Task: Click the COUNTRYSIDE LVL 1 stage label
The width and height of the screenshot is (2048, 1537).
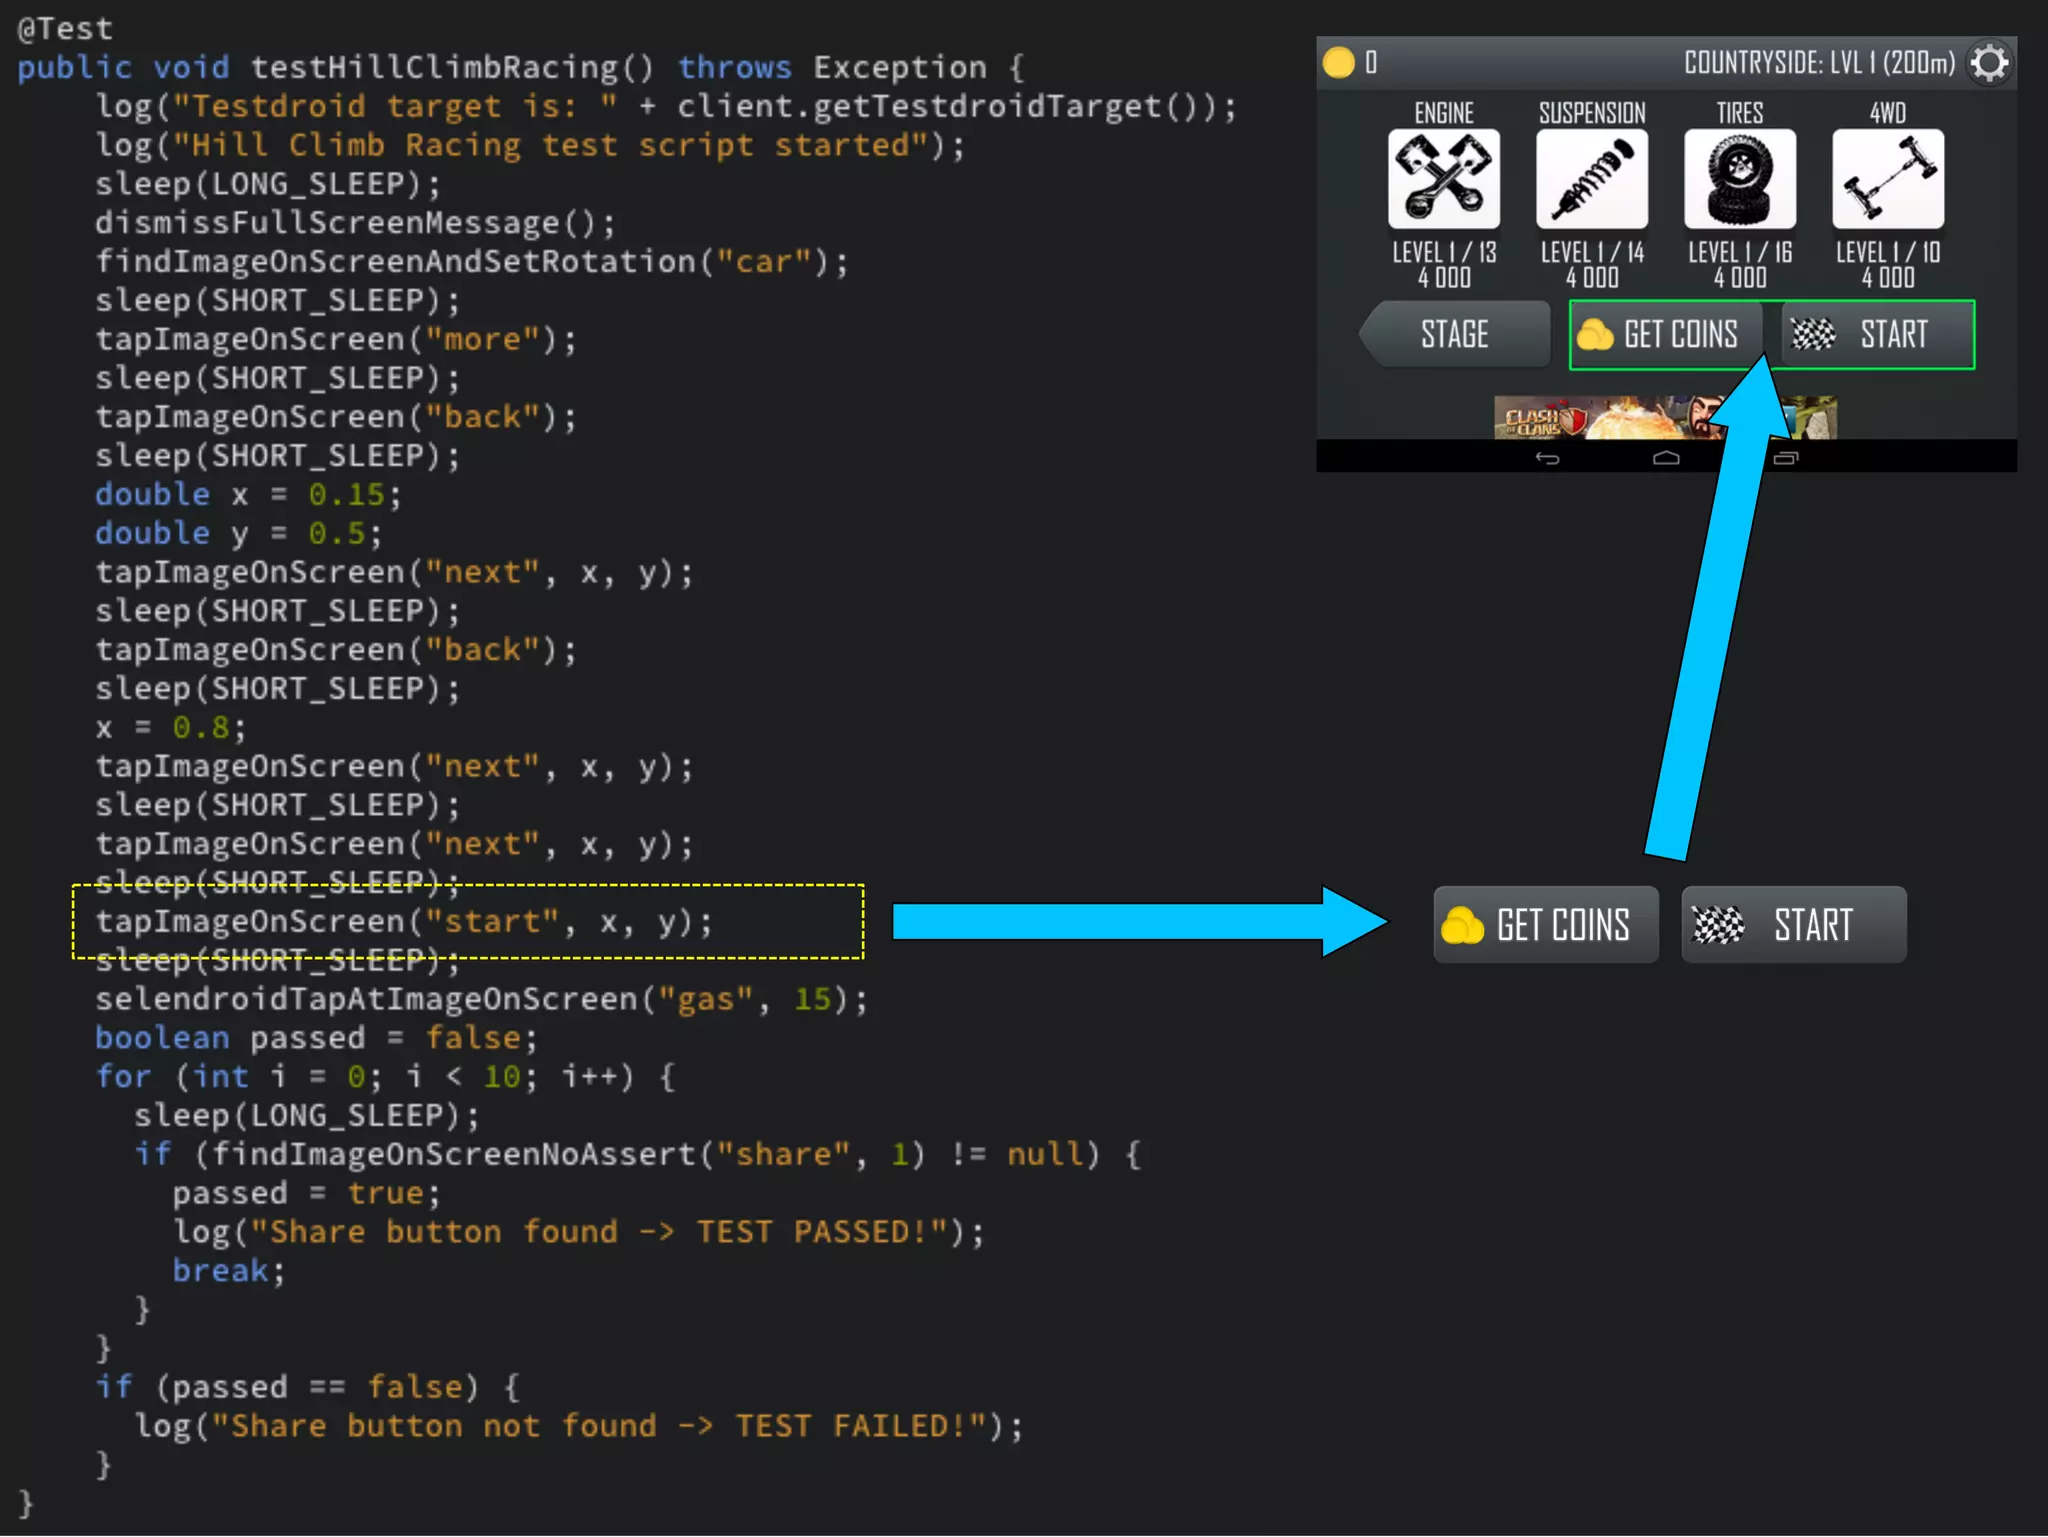Action: 1818,63
